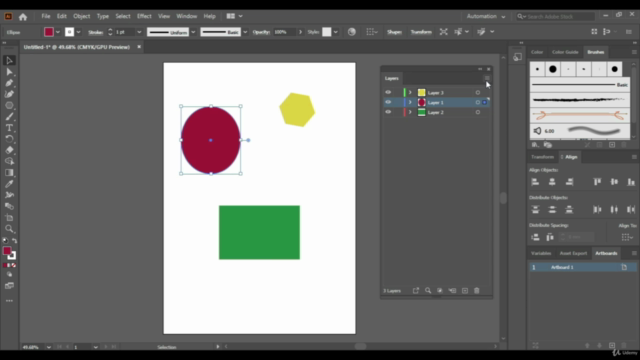This screenshot has width=640, height=360.
Task: Select the Rotate tool
Action: [9, 139]
